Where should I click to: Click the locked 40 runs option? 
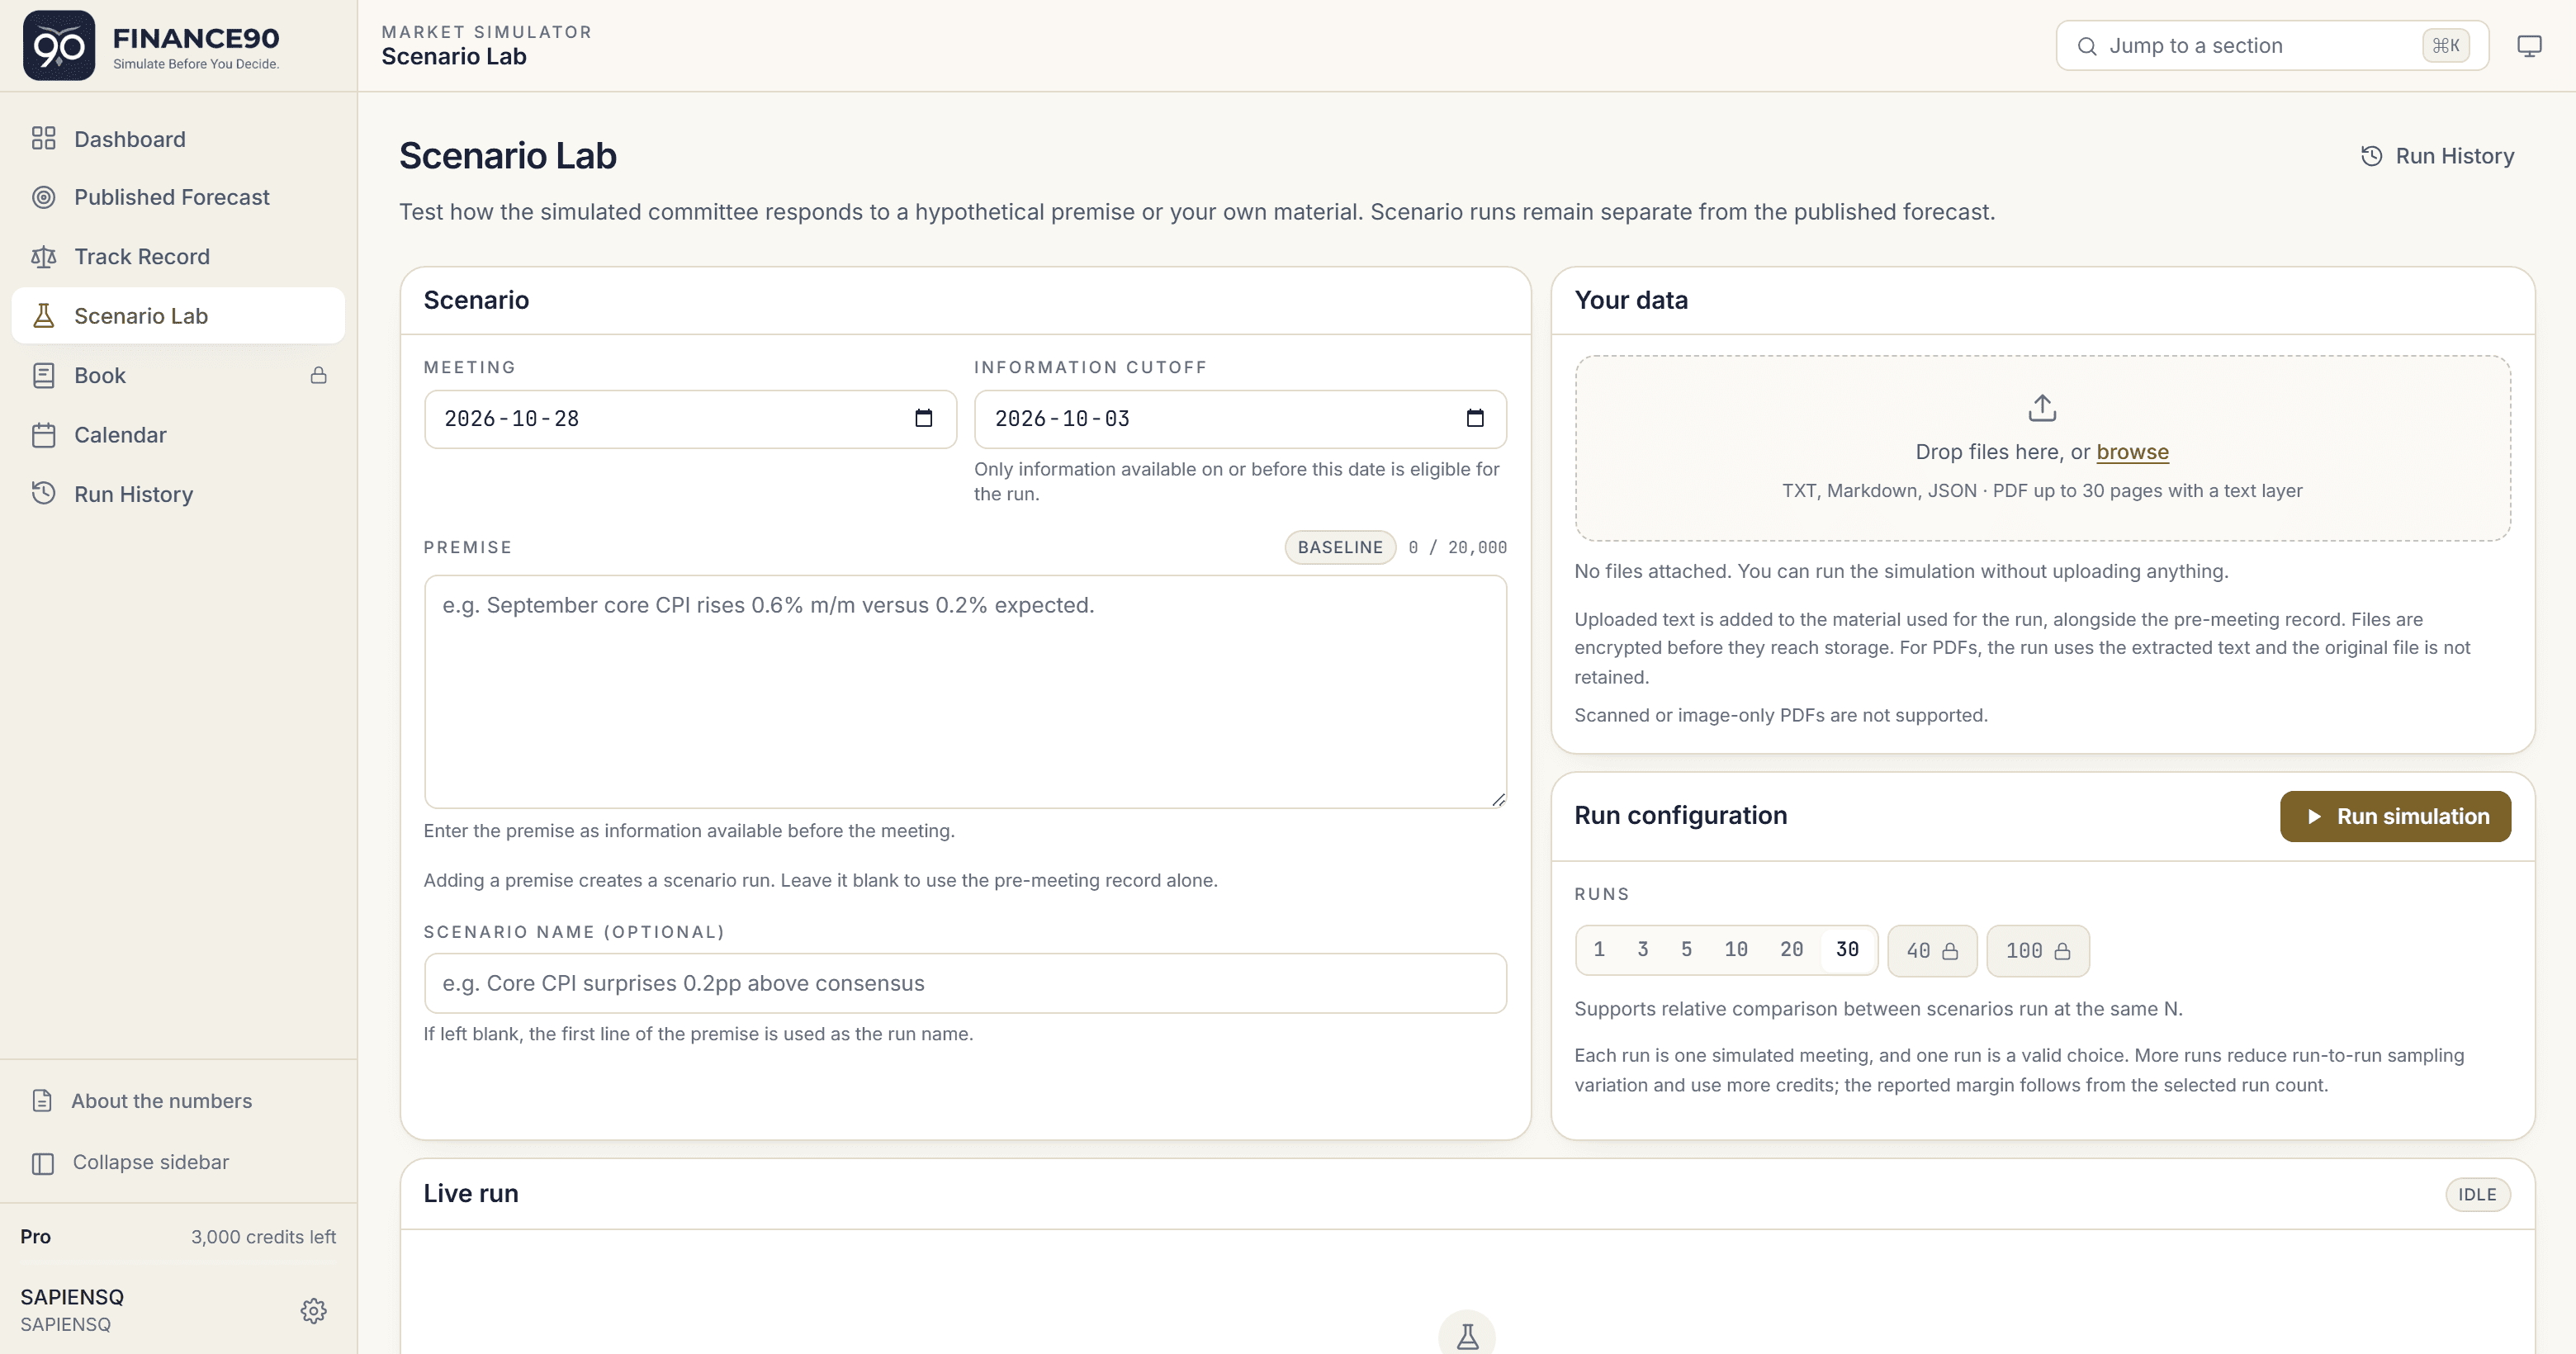[1932, 951]
